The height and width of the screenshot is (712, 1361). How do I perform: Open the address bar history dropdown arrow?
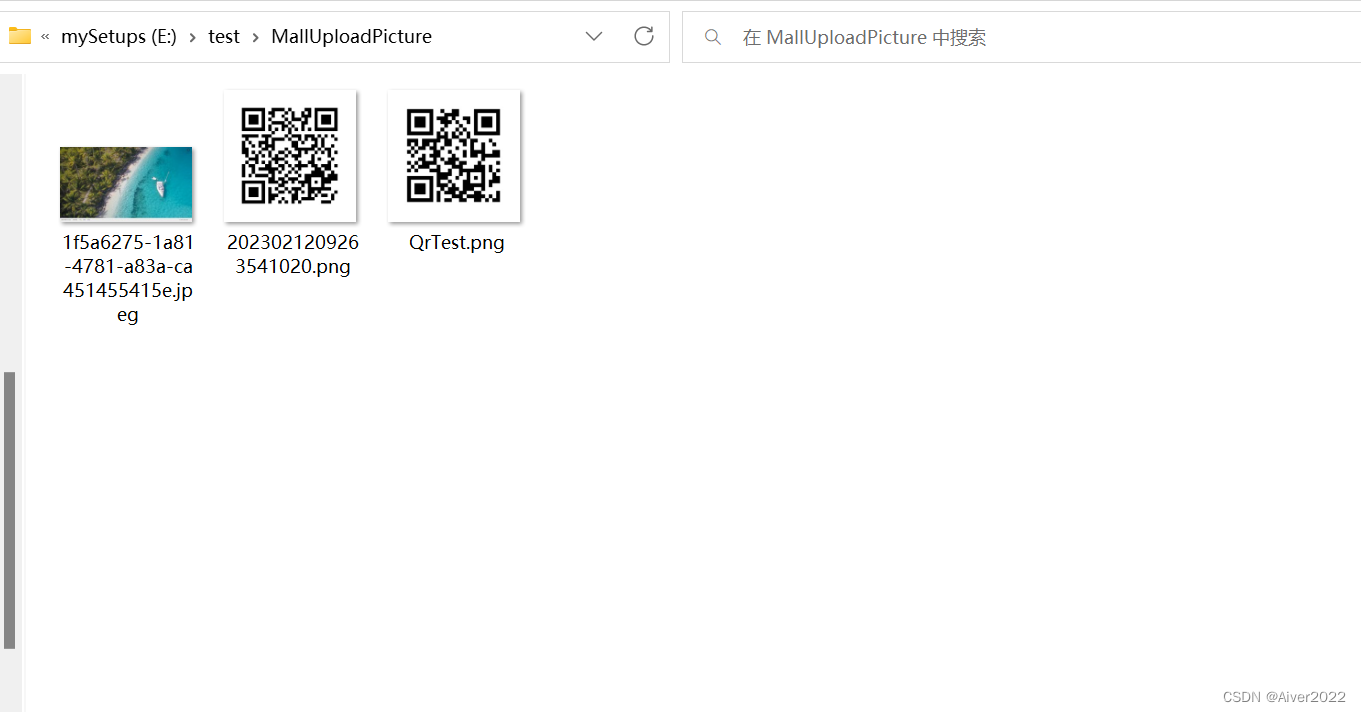pyautogui.click(x=593, y=36)
